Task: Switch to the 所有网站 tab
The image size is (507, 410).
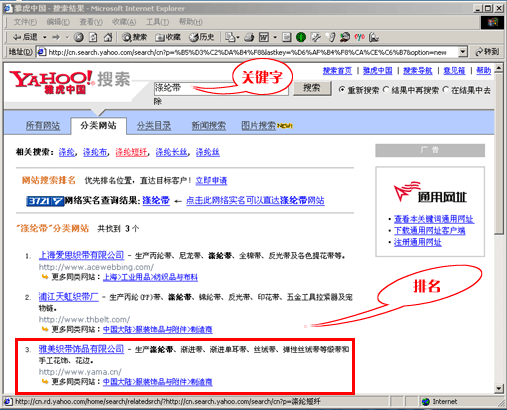Action: [43, 126]
